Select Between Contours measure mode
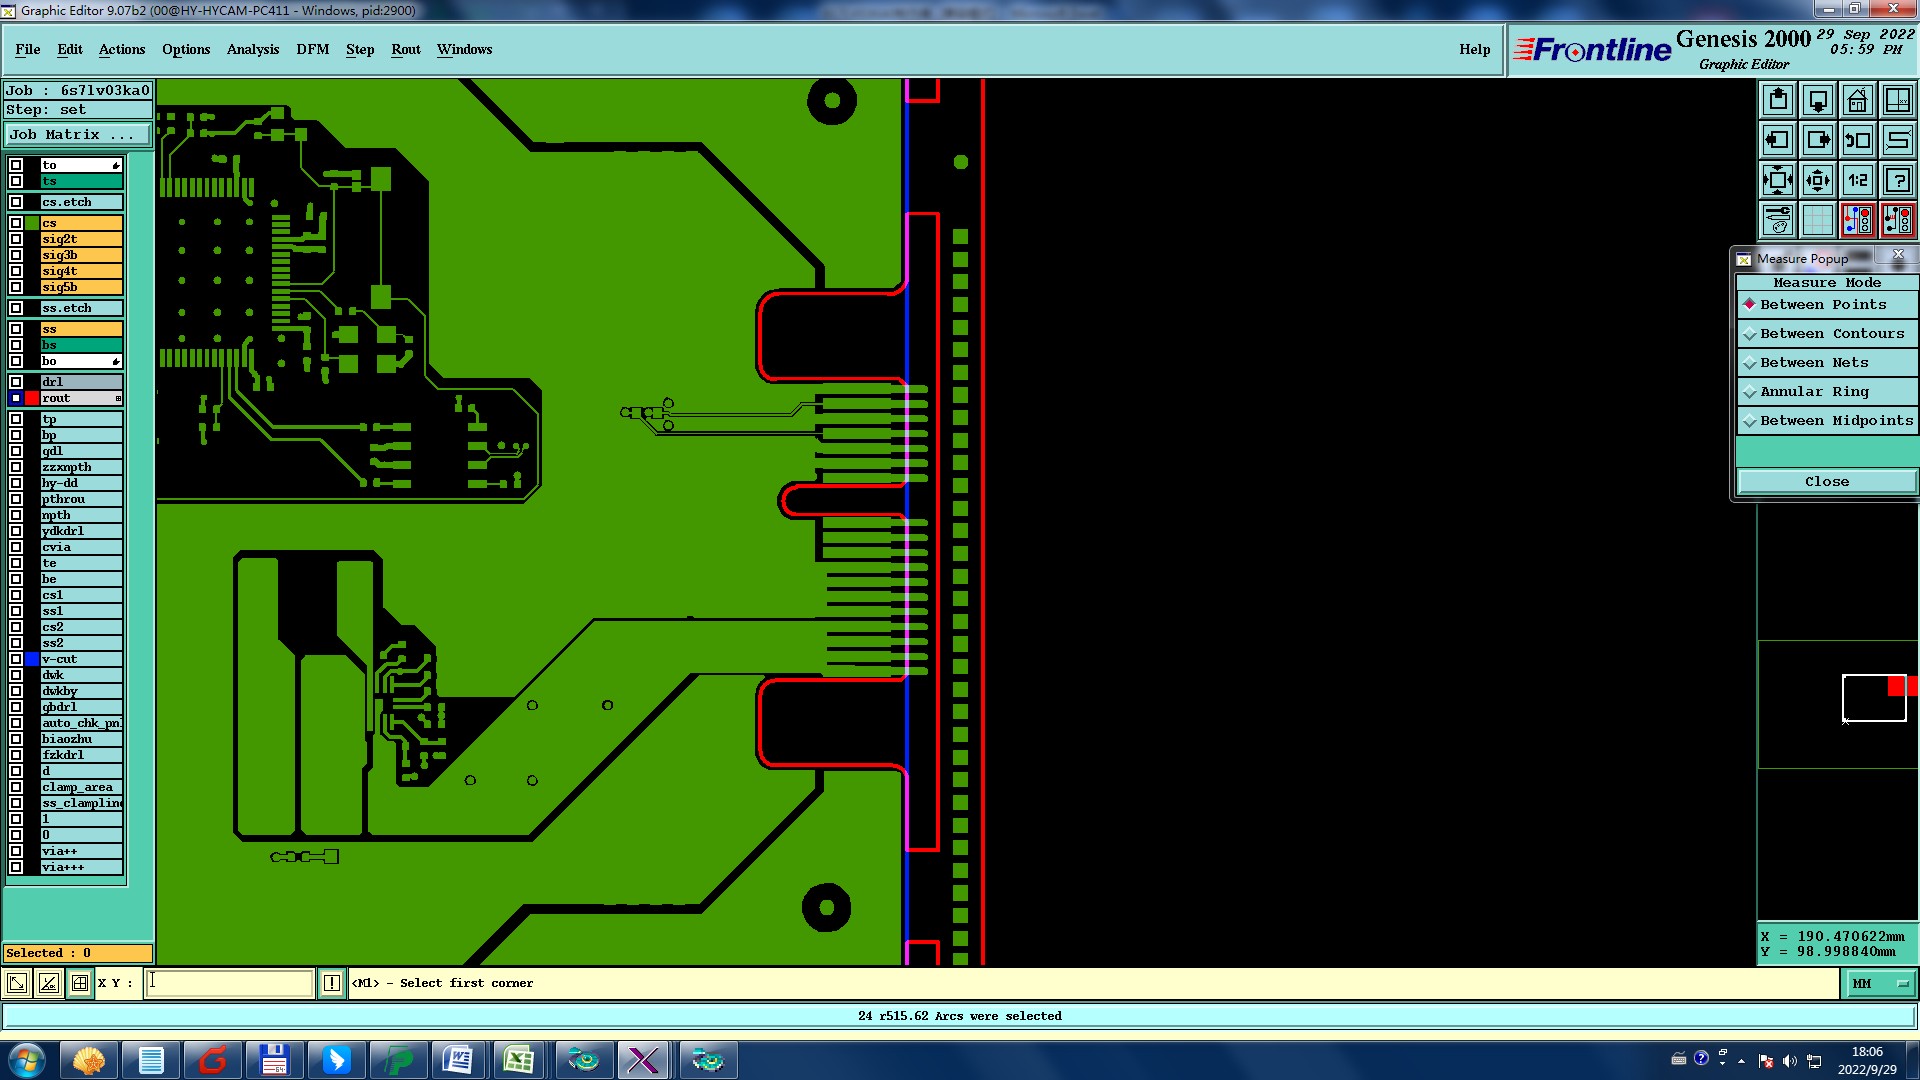 [1831, 334]
